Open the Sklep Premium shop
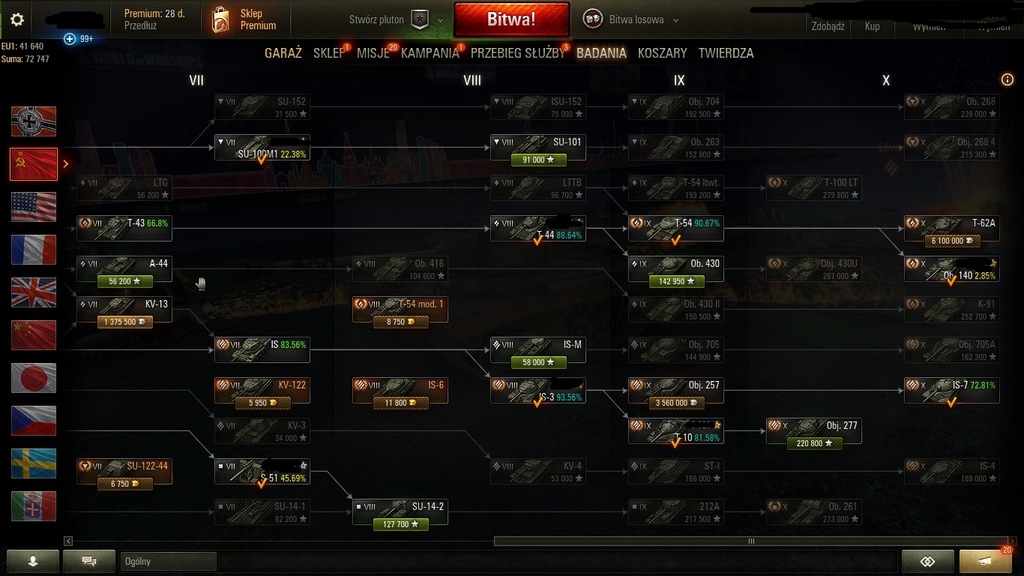This screenshot has width=1024, height=576. click(244, 20)
